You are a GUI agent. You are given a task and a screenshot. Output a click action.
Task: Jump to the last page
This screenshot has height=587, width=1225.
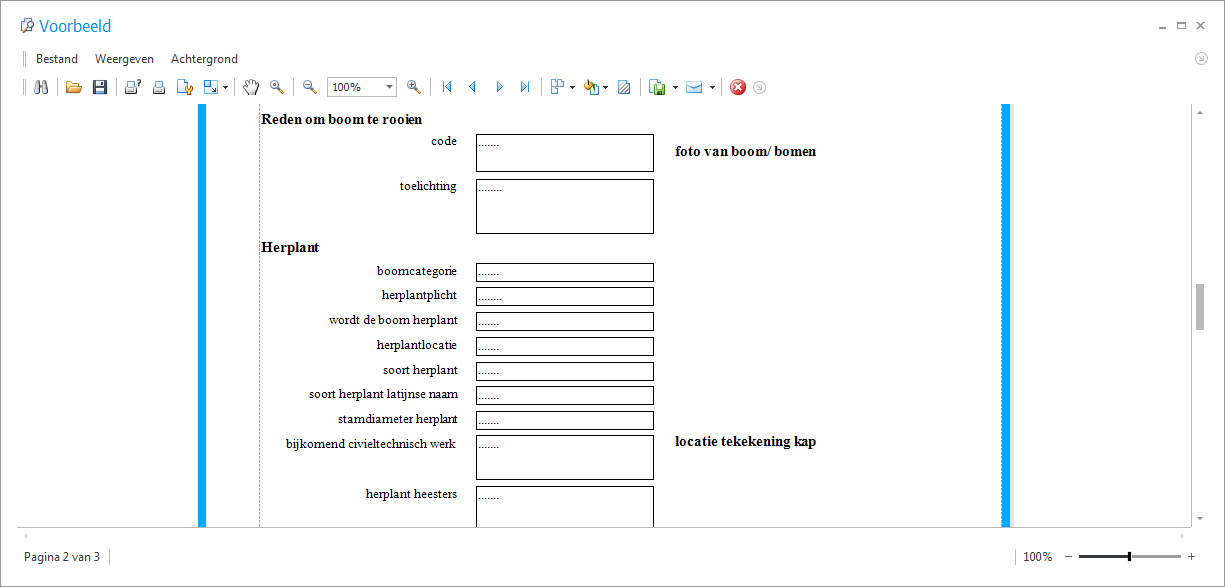tap(525, 87)
